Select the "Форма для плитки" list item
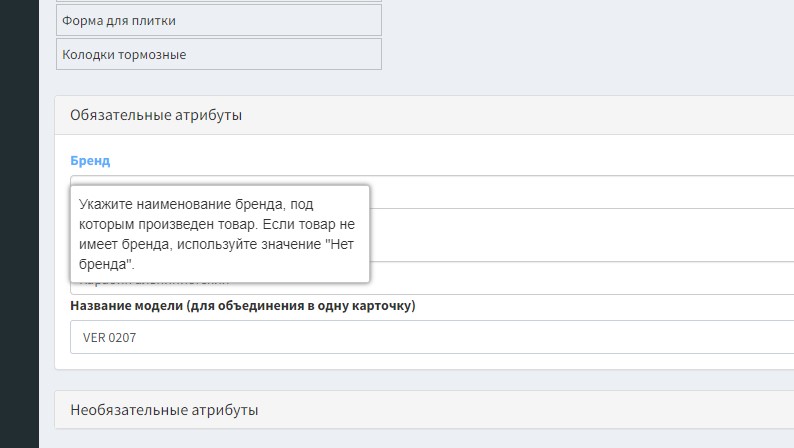Screen dimensions: 794x448 click(219, 21)
